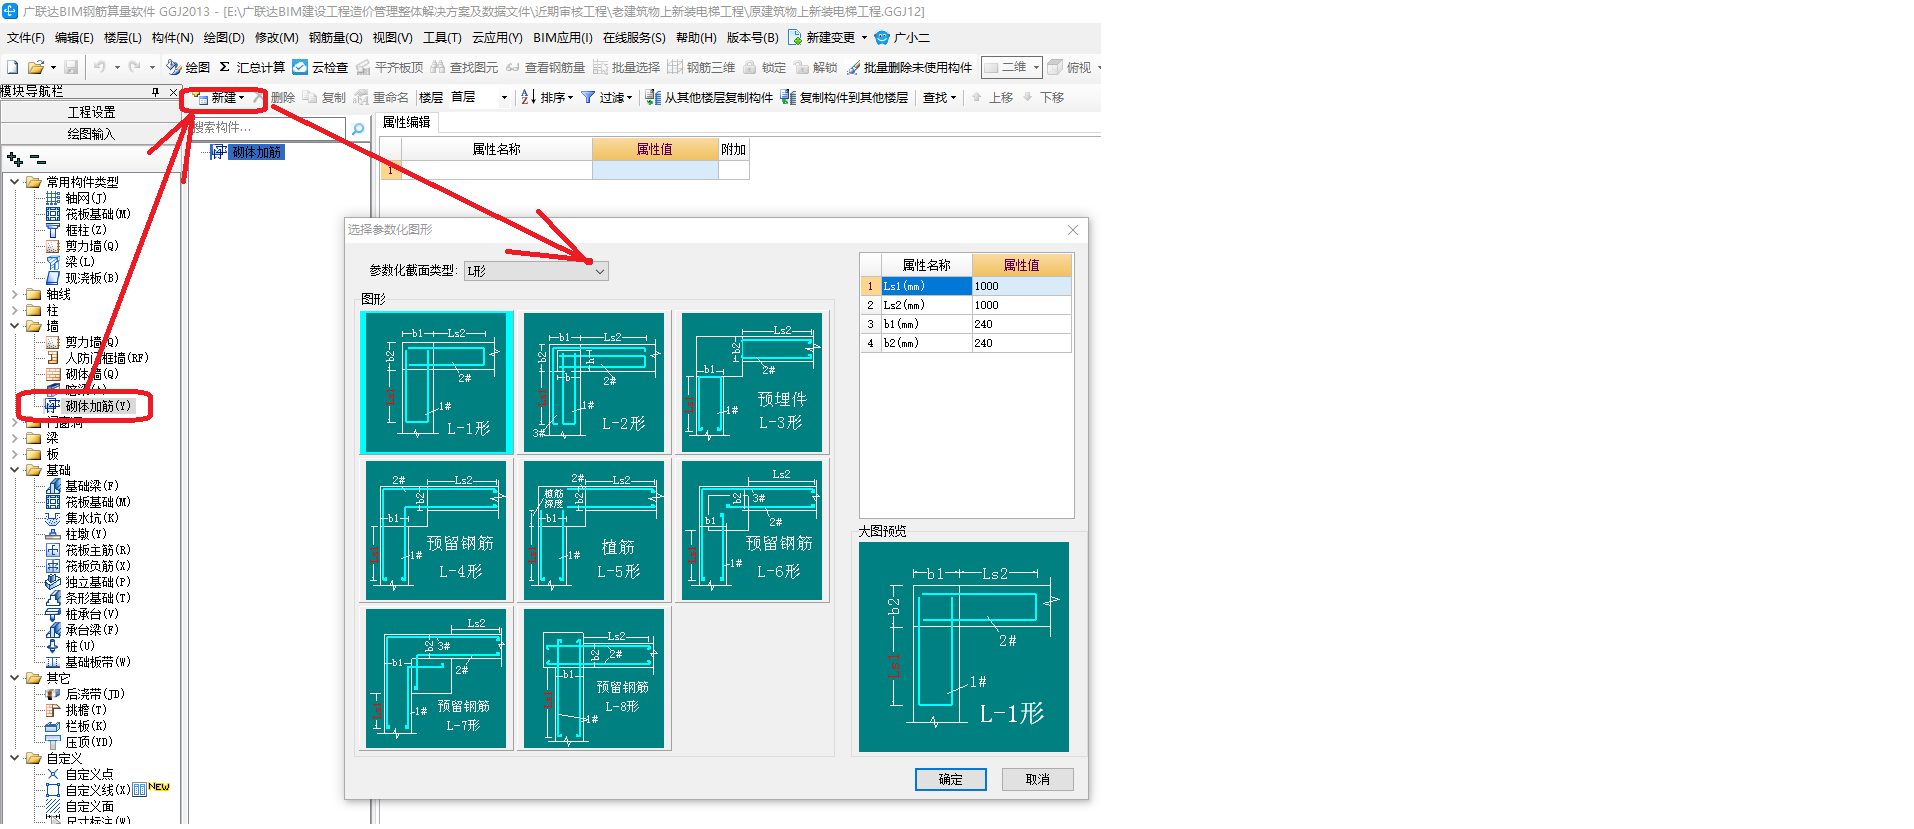This screenshot has width=1914, height=829.
Task: Click expand-all plus icon in navigator
Action: [15, 159]
